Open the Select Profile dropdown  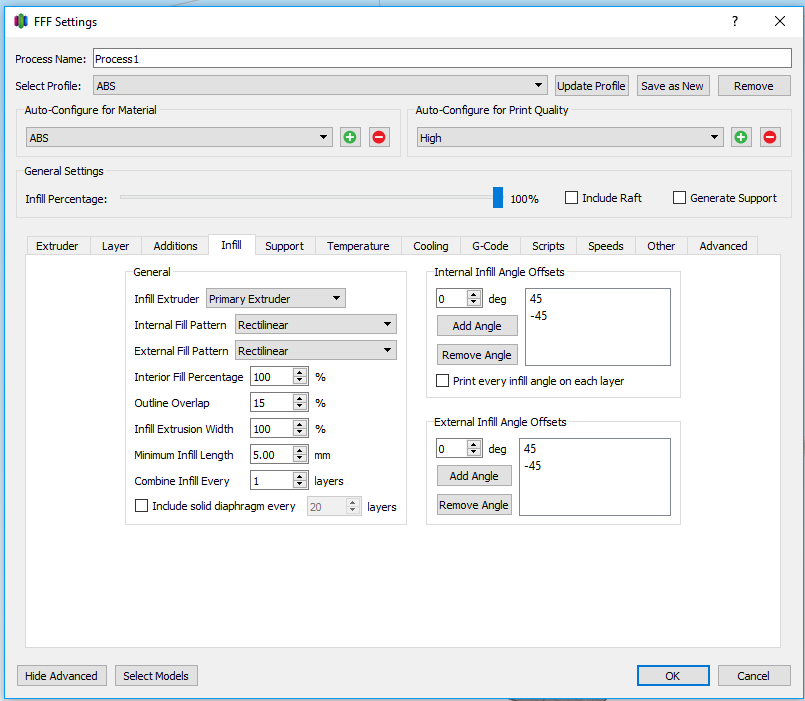[x=320, y=85]
